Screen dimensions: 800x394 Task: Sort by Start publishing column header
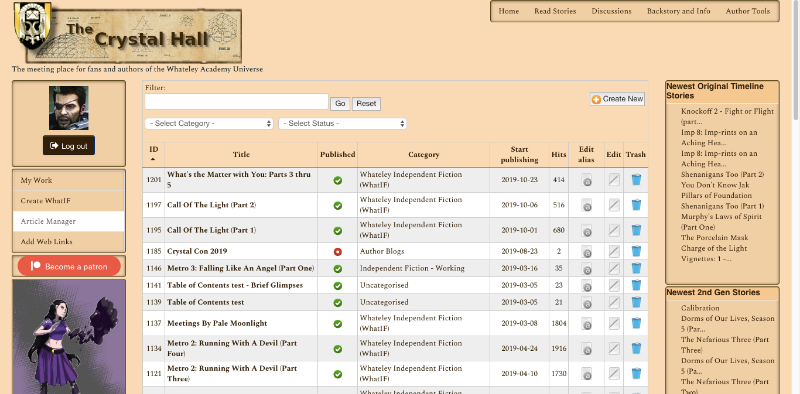coord(519,155)
